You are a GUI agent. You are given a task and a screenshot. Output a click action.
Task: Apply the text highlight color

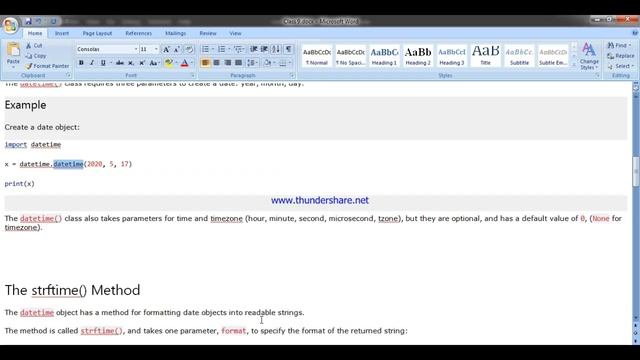[x=168, y=63]
